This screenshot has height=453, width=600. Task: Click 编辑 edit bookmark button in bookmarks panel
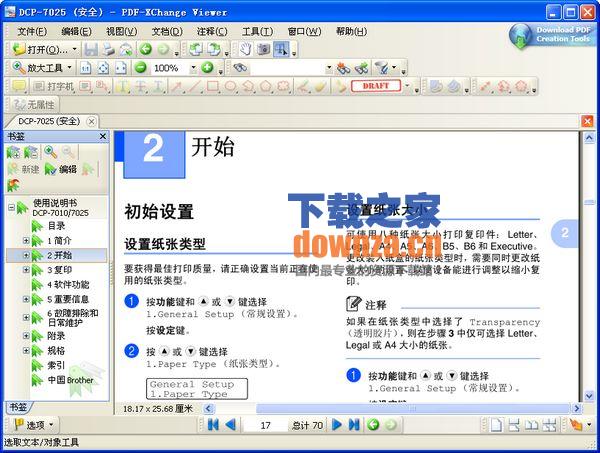61,169
